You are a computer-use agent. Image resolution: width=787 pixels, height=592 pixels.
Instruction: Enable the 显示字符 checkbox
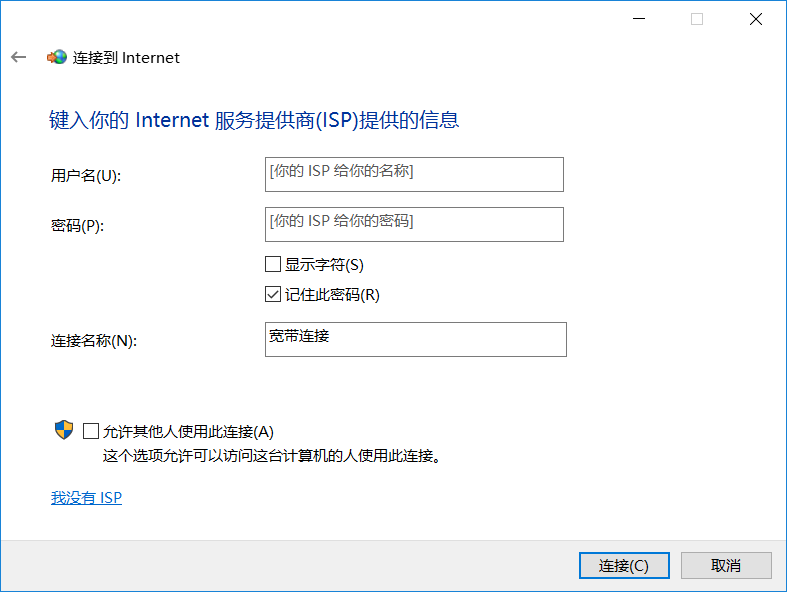coord(273,265)
